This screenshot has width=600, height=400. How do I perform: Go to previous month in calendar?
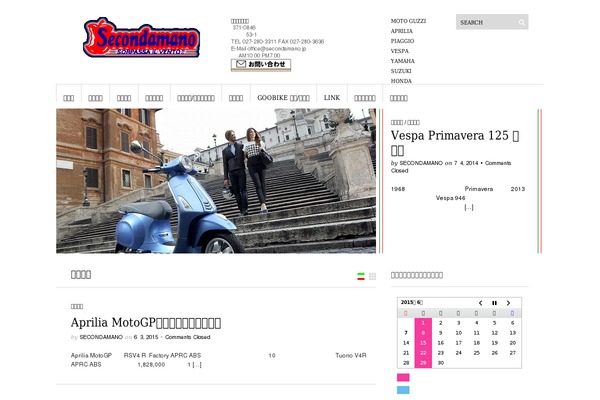click(480, 303)
